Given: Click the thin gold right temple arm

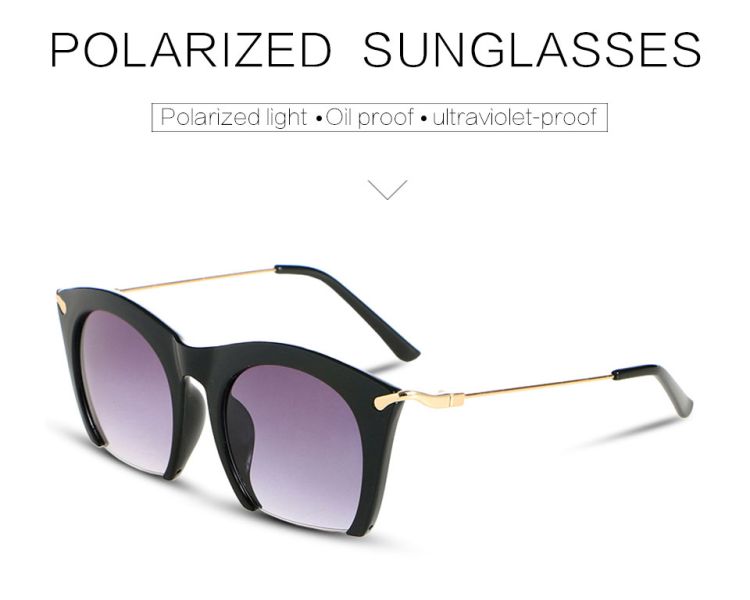Looking at the screenshot, I should (539, 386).
